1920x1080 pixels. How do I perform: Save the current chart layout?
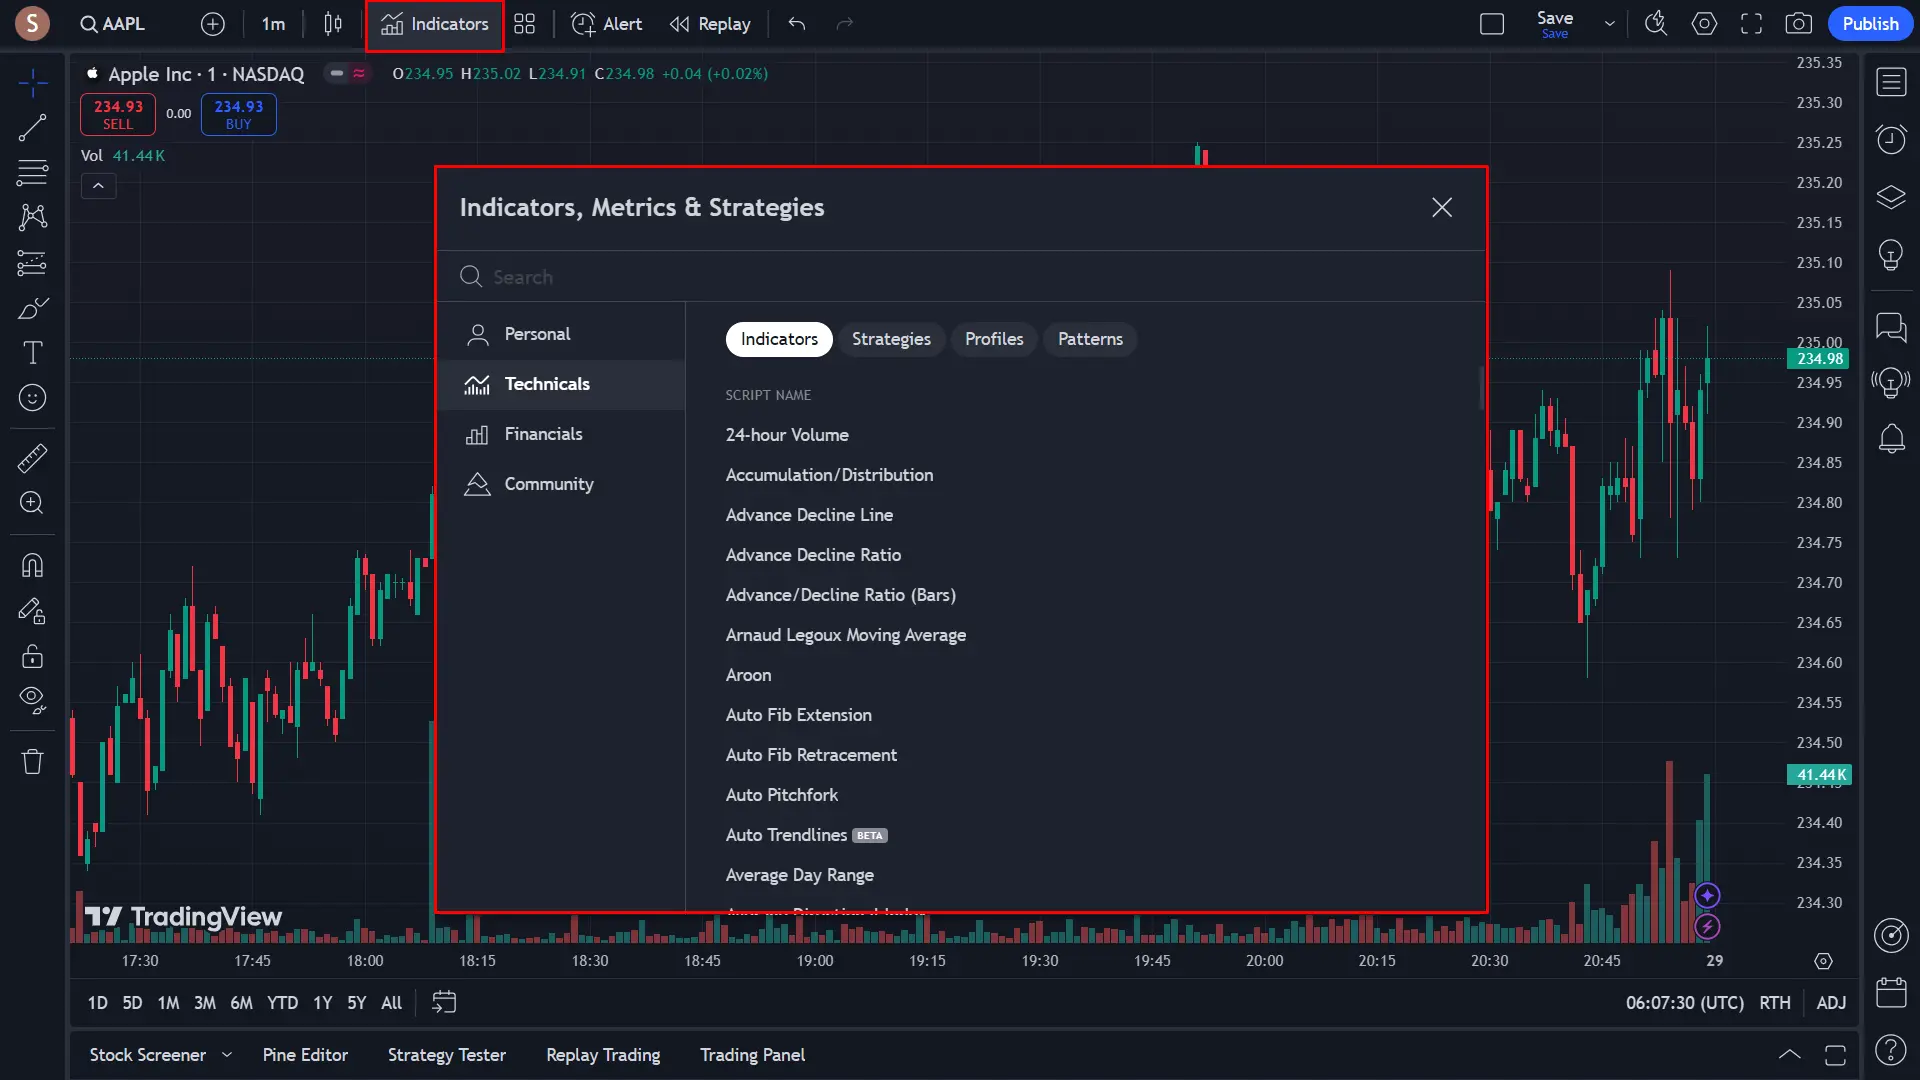[1555, 24]
